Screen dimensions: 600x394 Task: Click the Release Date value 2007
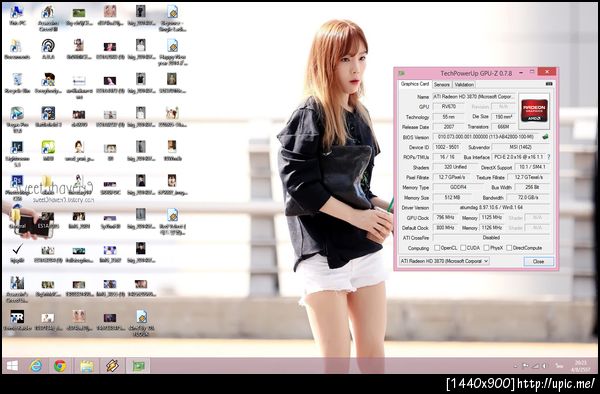tap(448, 127)
